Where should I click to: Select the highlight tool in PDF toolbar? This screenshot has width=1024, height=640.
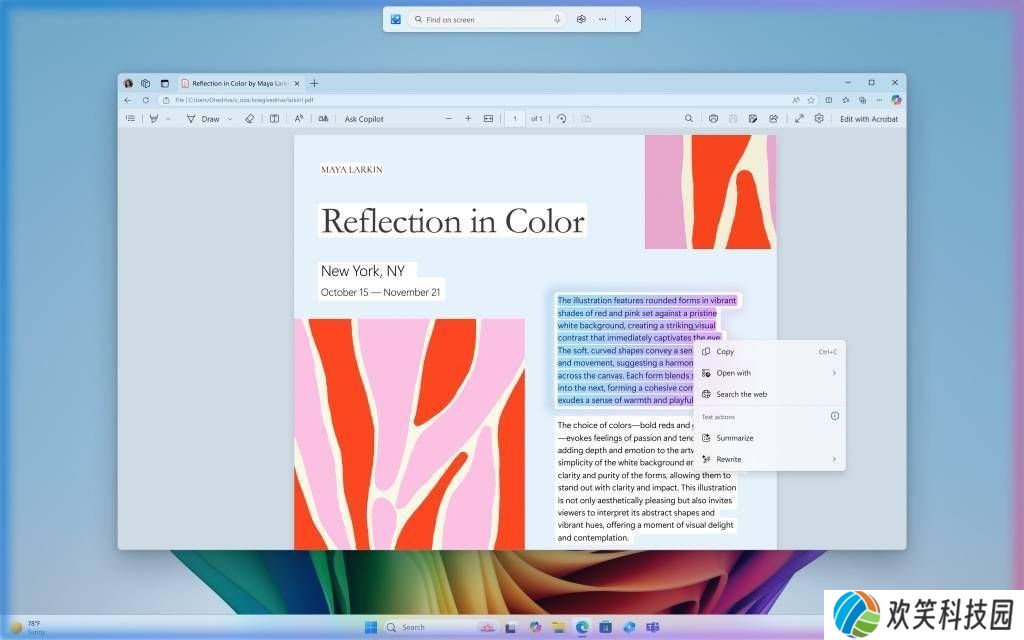point(154,119)
